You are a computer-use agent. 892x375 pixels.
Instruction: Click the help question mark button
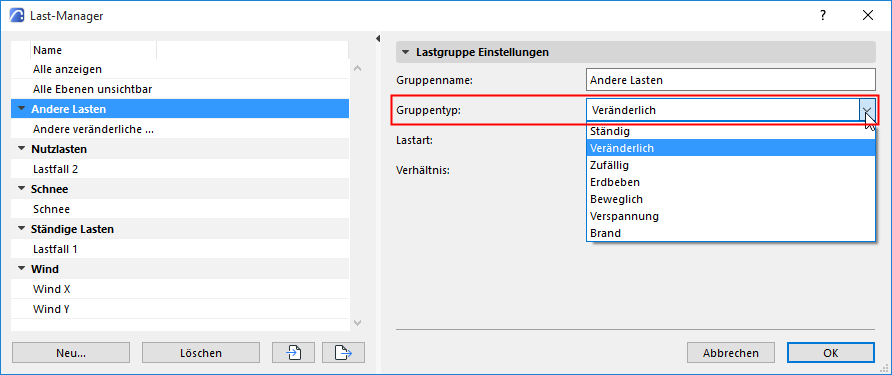(x=823, y=16)
